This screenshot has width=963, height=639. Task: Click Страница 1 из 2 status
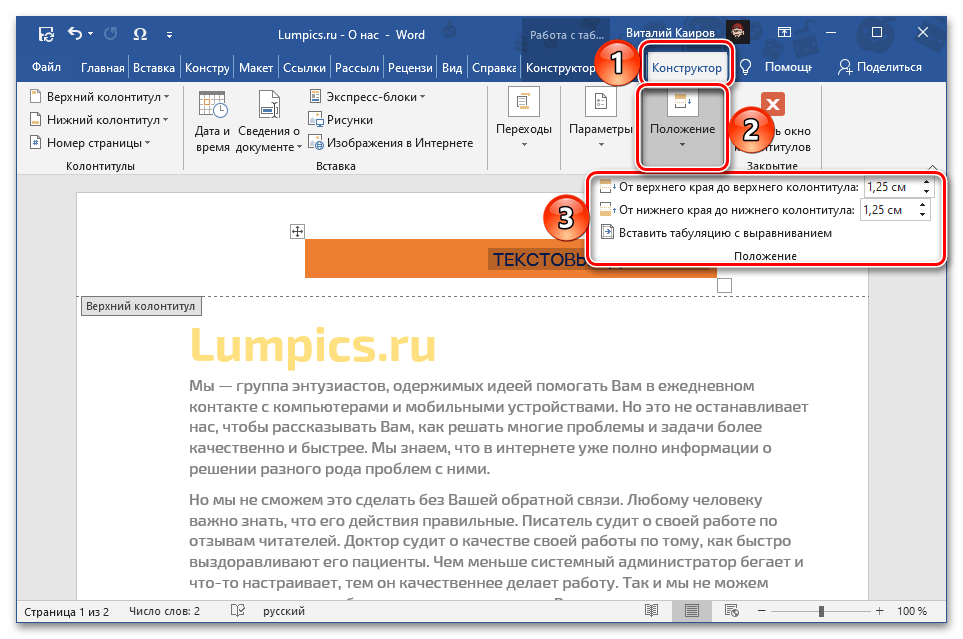click(66, 611)
